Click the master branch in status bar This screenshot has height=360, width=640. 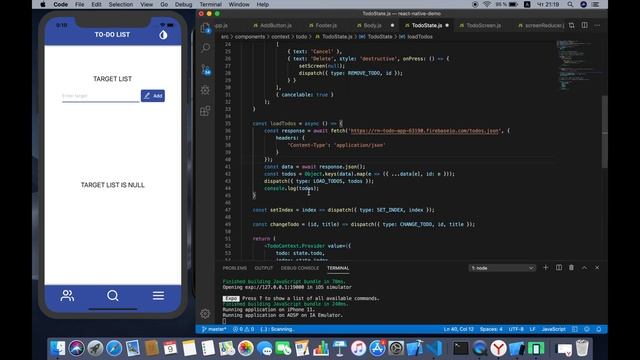214,329
